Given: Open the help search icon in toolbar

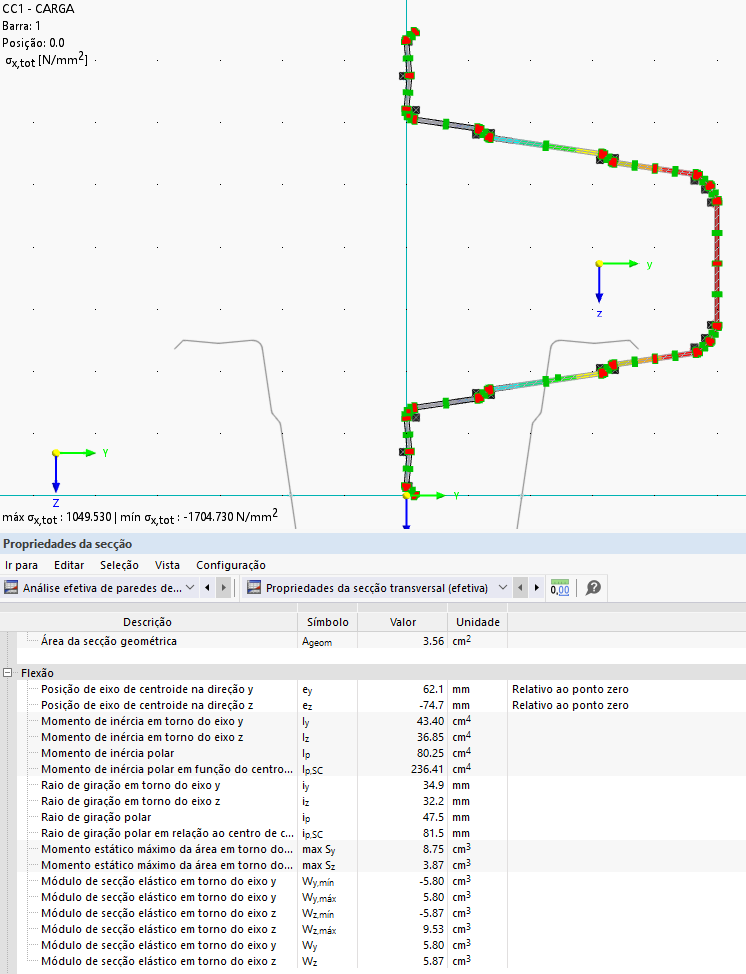Looking at the screenshot, I should click(593, 588).
